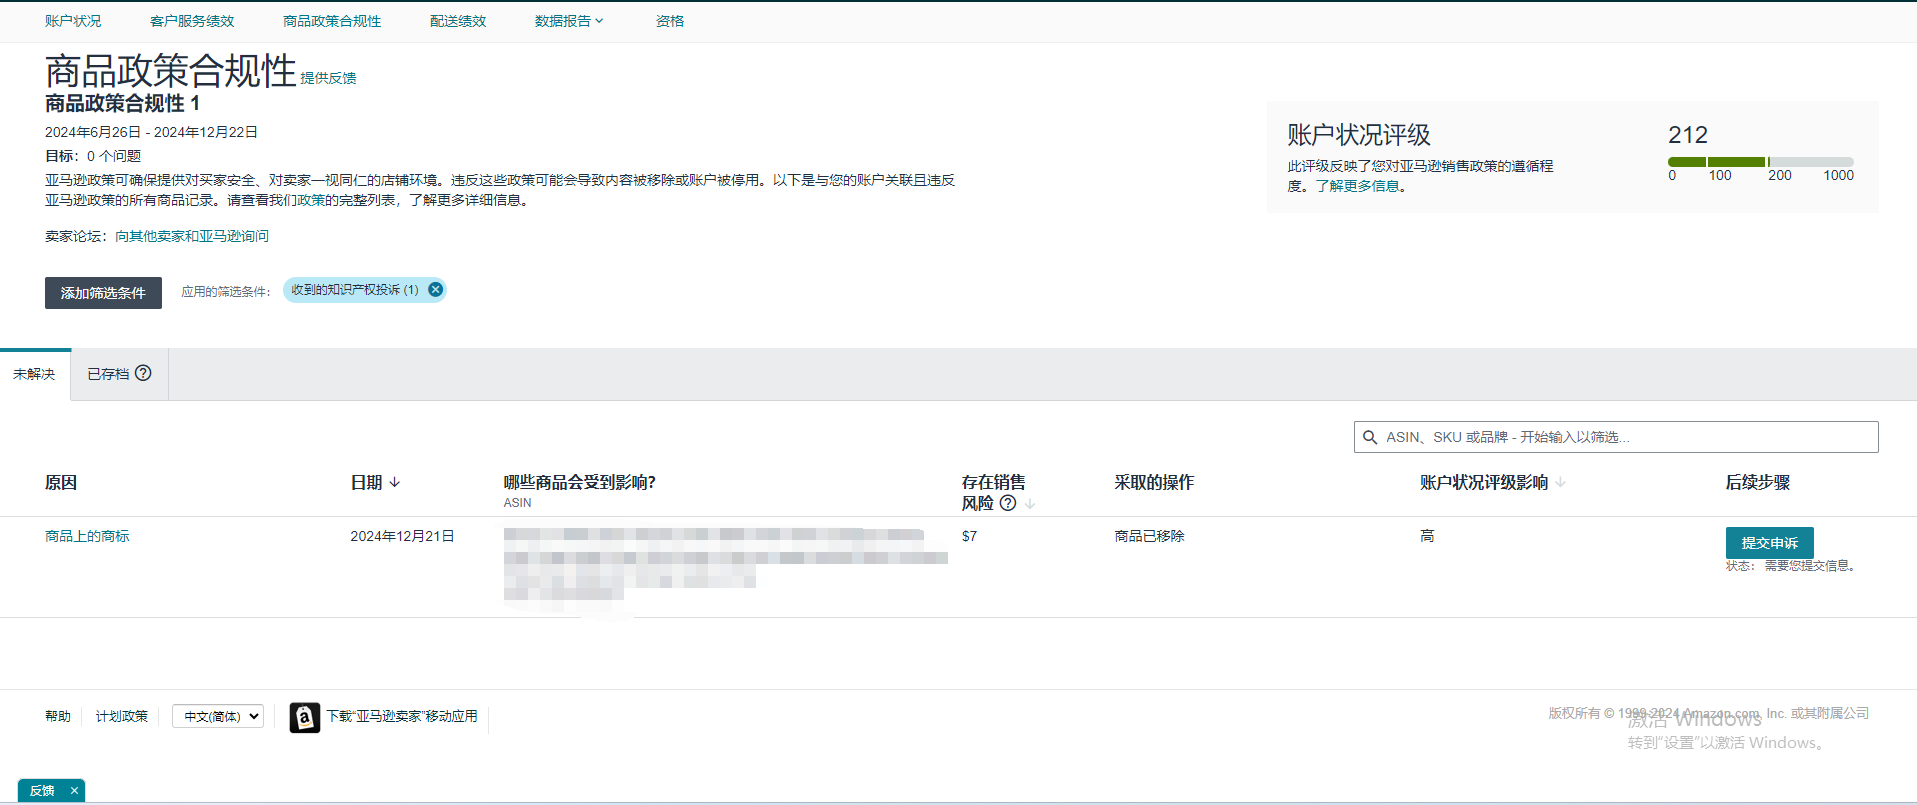Open the 账户状况 menu
Screen dimensions: 1917x805
pos(73,21)
